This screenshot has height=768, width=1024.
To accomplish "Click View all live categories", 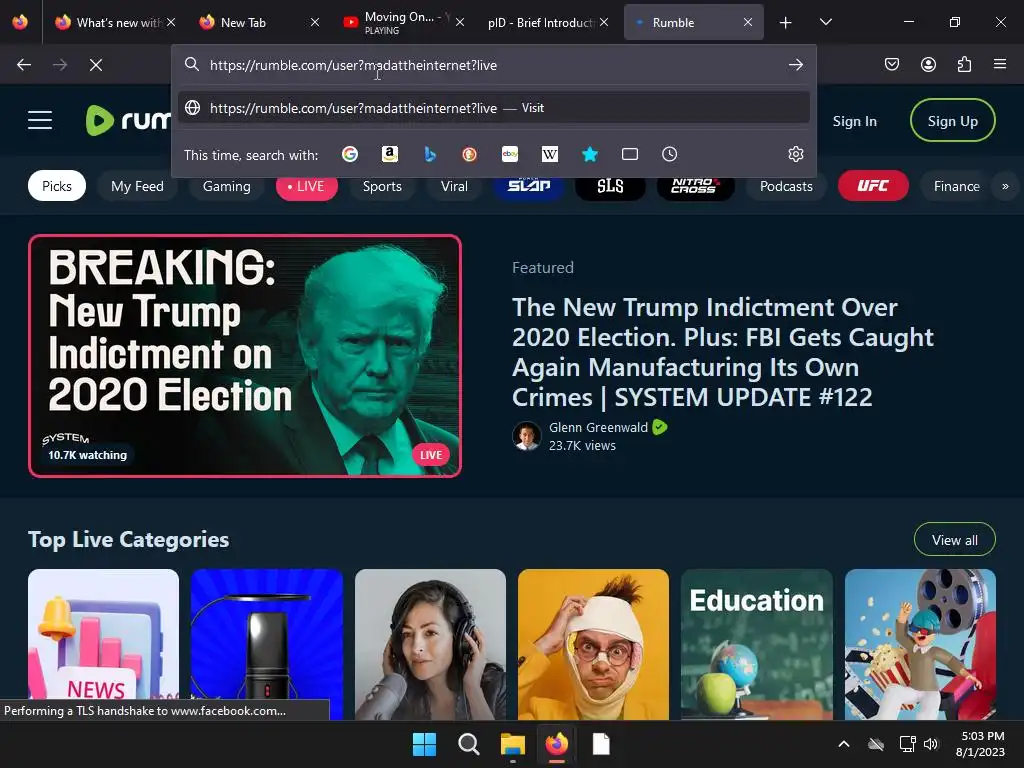I will 954,539.
